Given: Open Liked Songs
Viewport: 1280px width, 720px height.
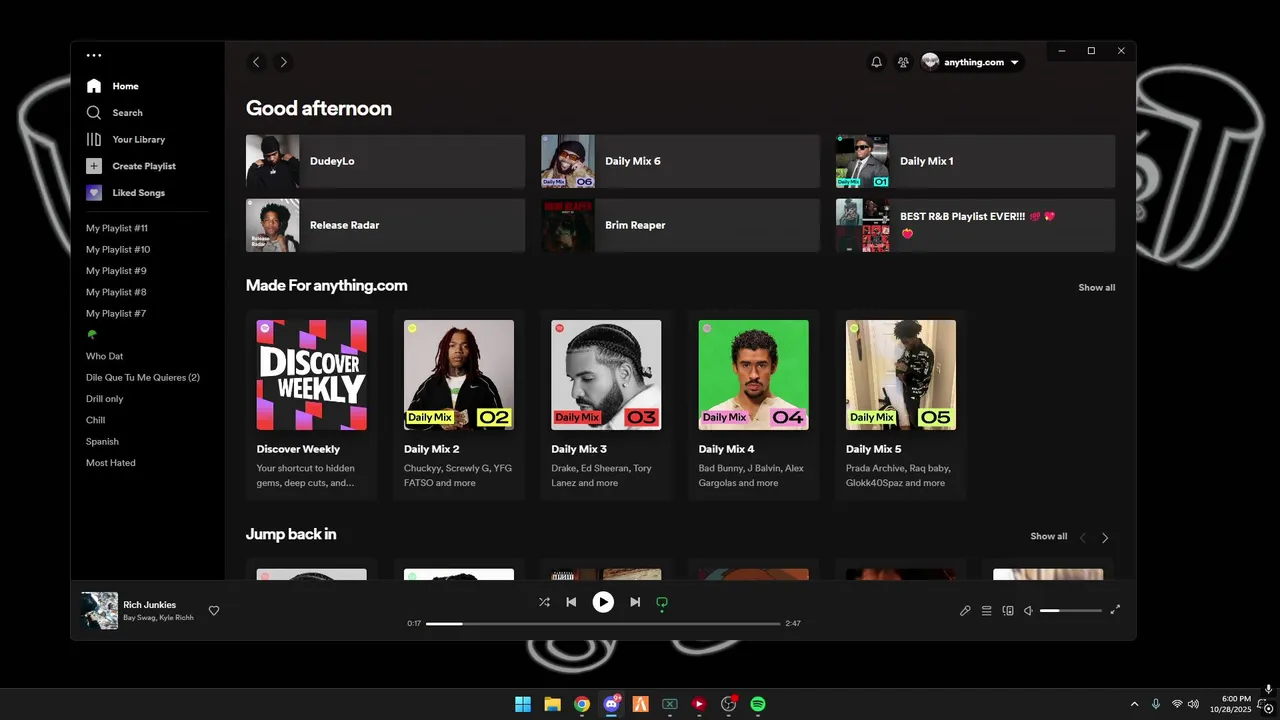Looking at the screenshot, I should 125,193.
